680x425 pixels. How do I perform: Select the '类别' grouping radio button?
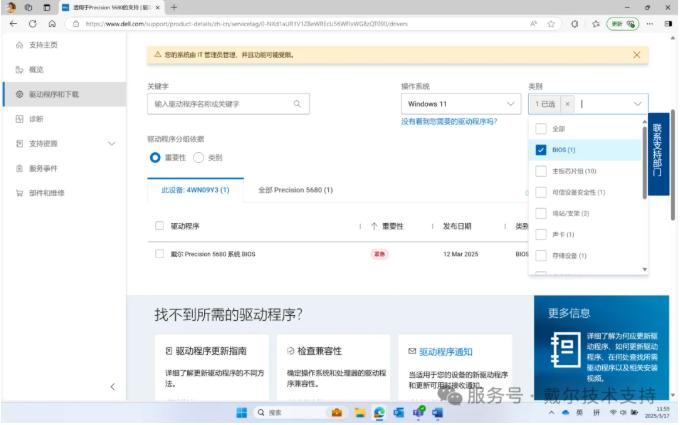(x=198, y=158)
